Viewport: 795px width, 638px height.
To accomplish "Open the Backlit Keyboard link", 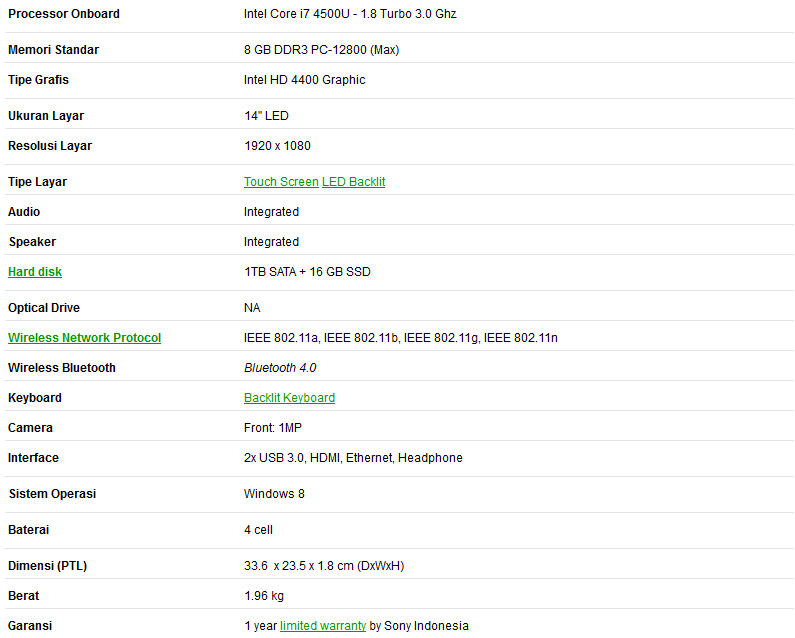I will point(290,398).
